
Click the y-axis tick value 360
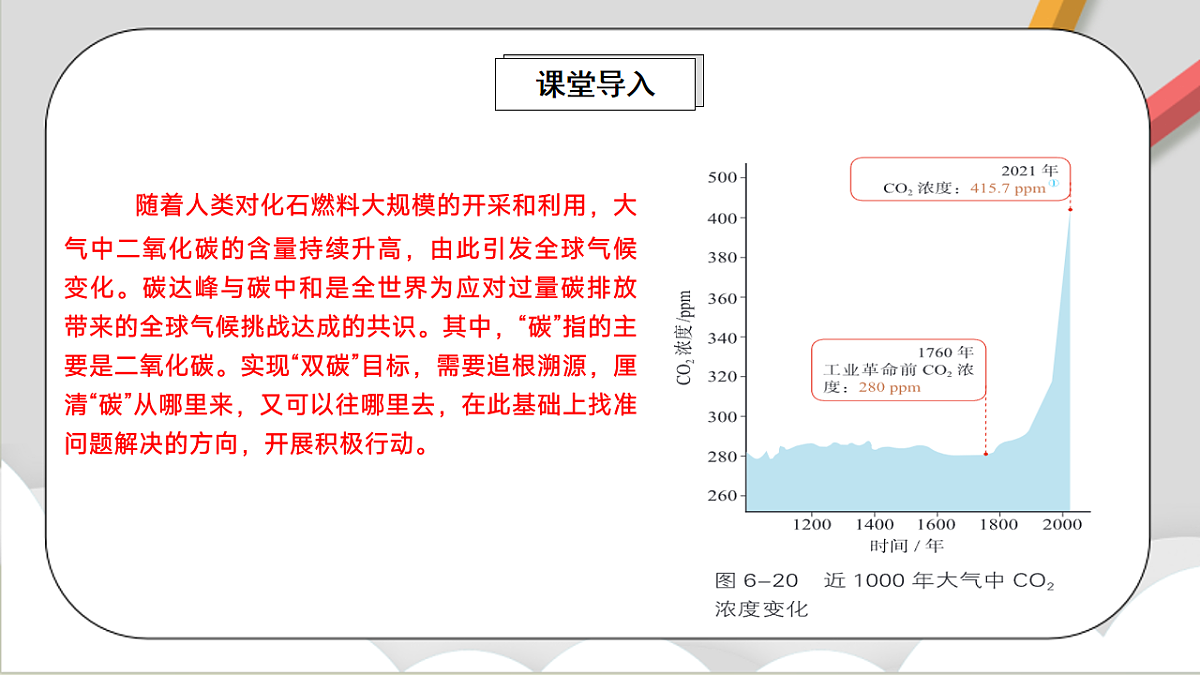[723, 298]
